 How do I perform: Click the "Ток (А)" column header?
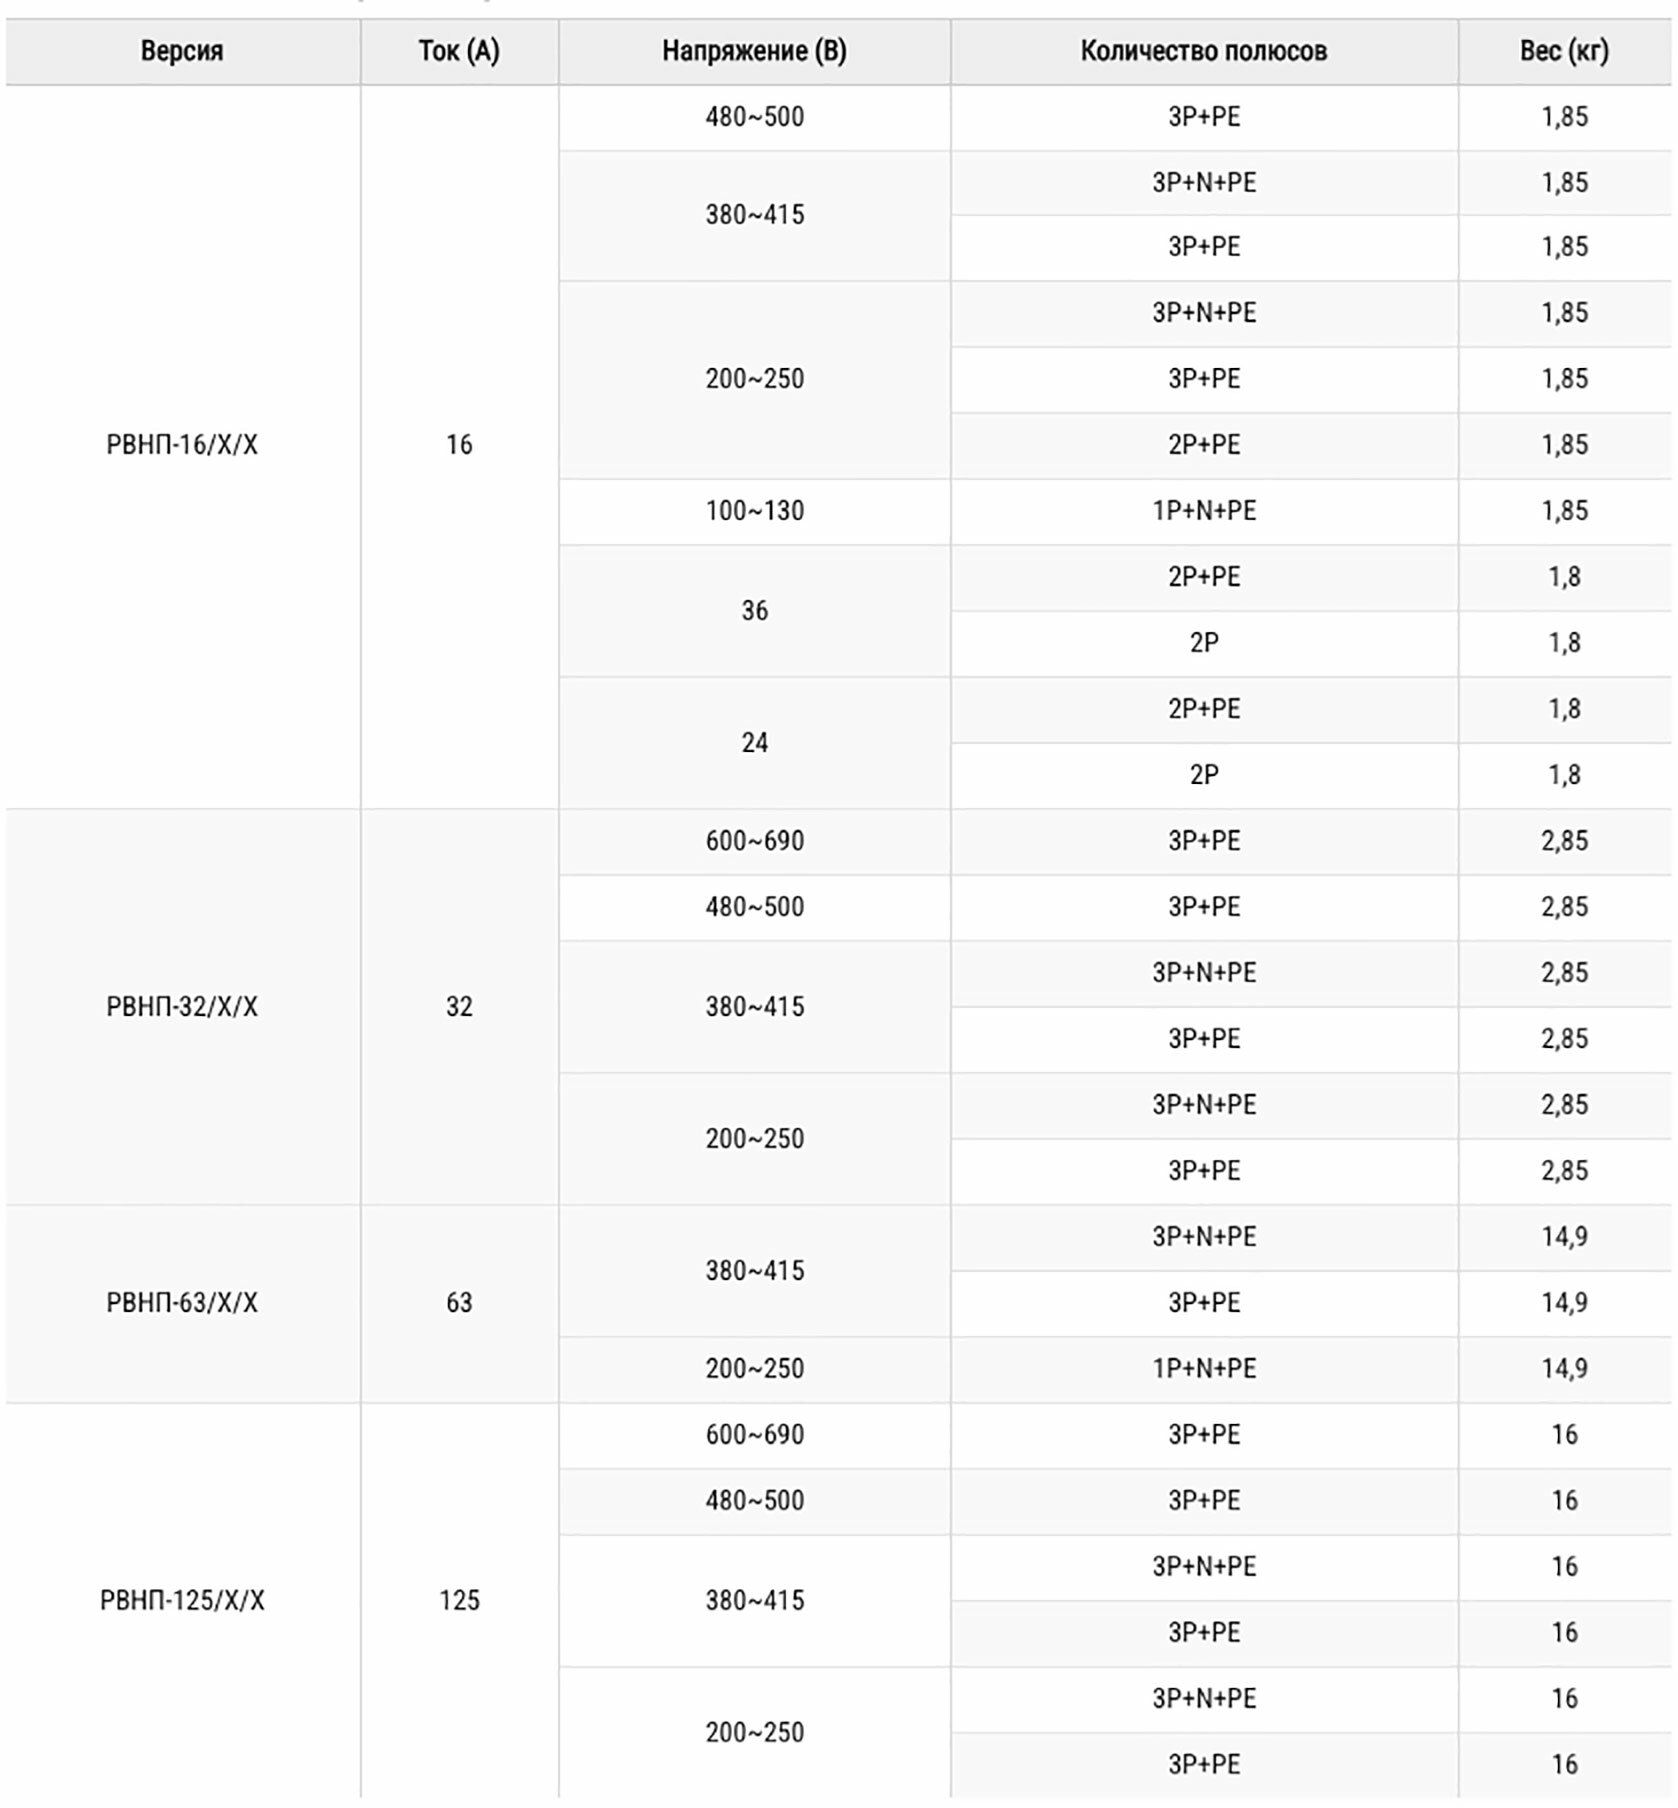(459, 51)
